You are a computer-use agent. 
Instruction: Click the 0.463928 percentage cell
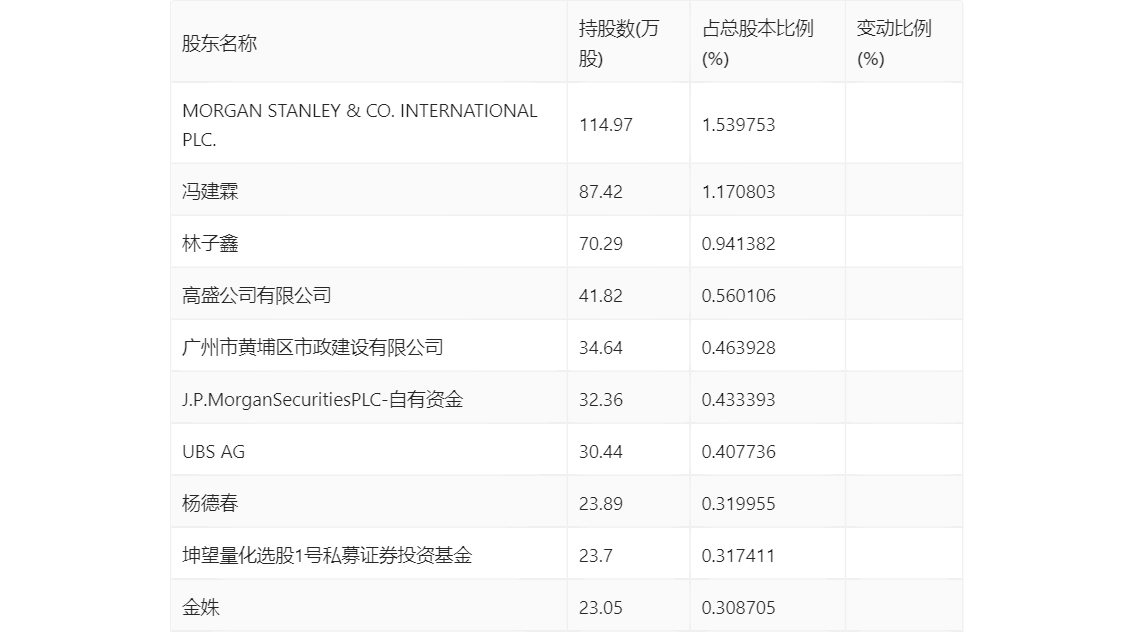(x=738, y=348)
